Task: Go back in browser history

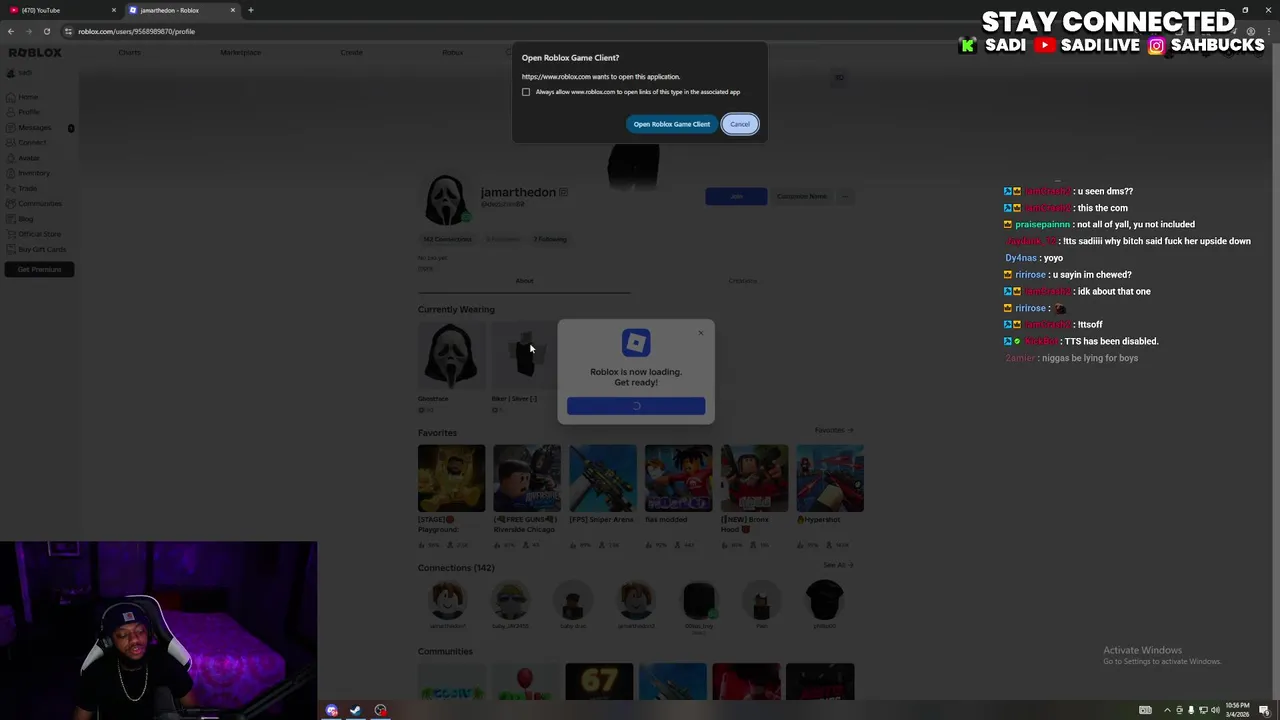Action: 11,31
